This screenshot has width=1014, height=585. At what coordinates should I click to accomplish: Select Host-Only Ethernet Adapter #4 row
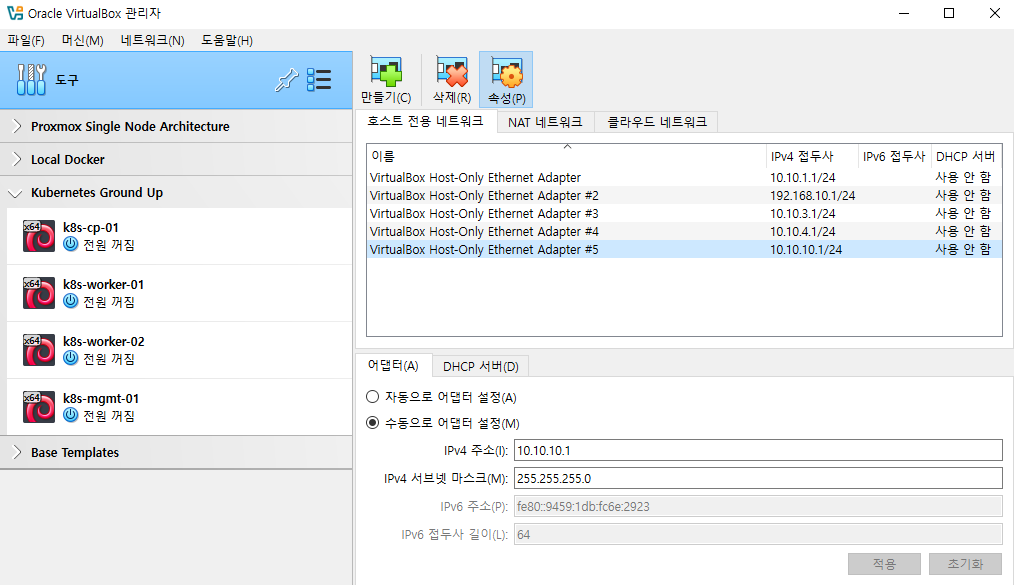[x=684, y=231]
